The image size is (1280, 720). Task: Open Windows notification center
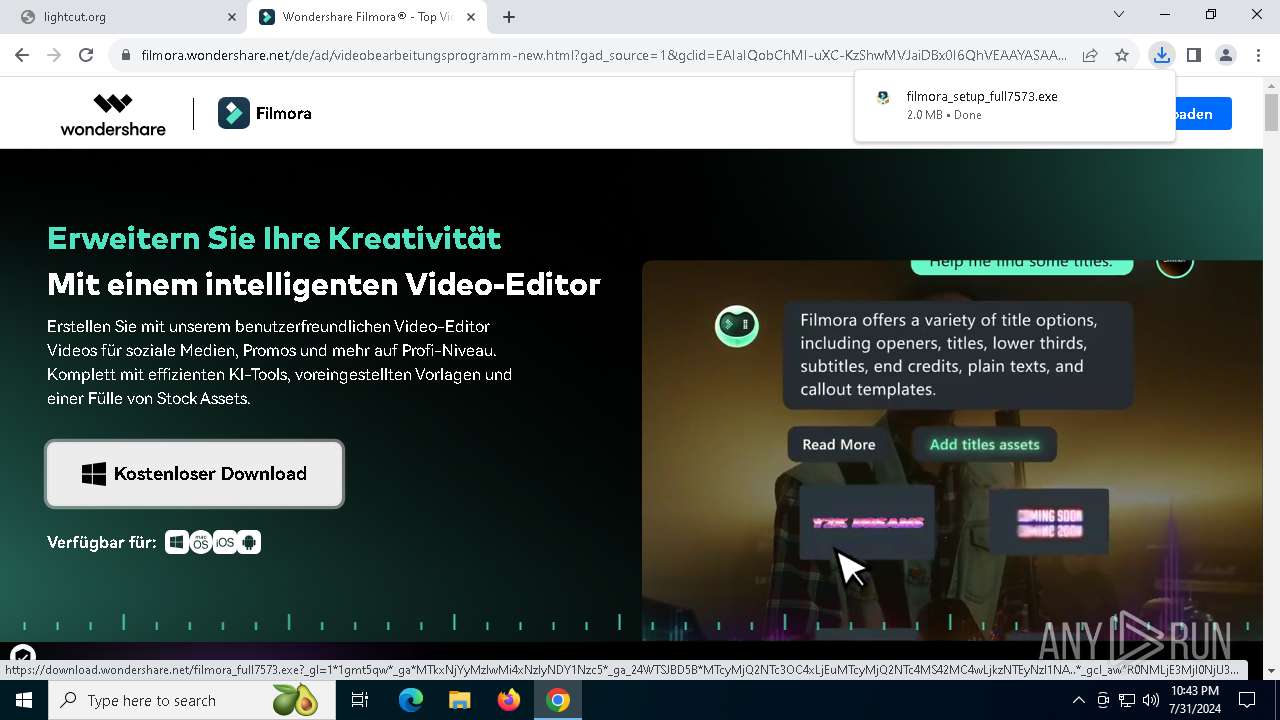(x=1247, y=700)
